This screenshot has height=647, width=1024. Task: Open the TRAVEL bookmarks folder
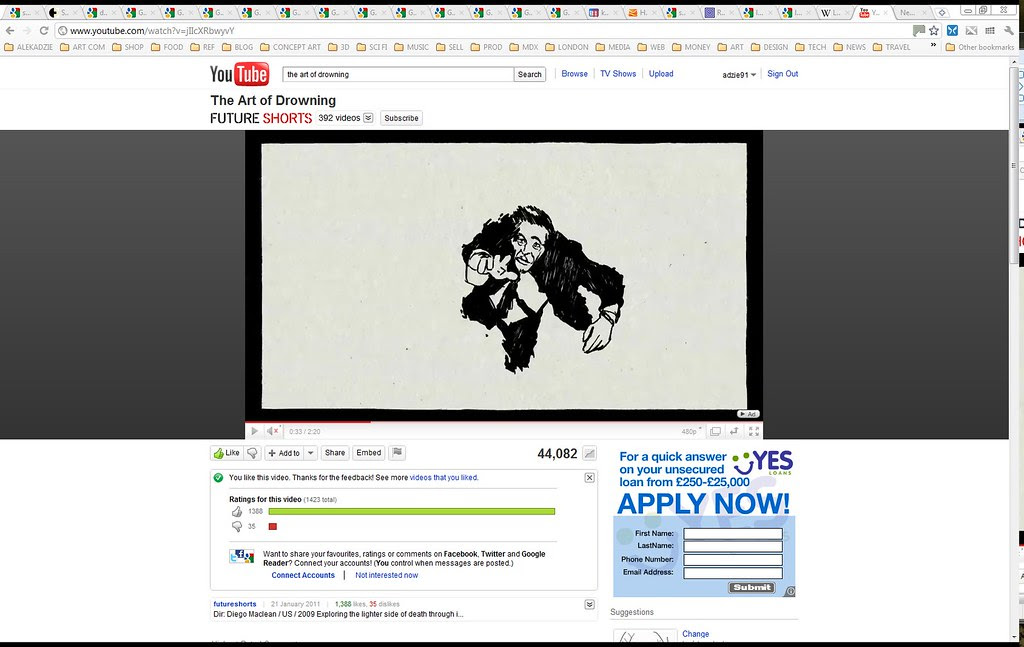(891, 47)
